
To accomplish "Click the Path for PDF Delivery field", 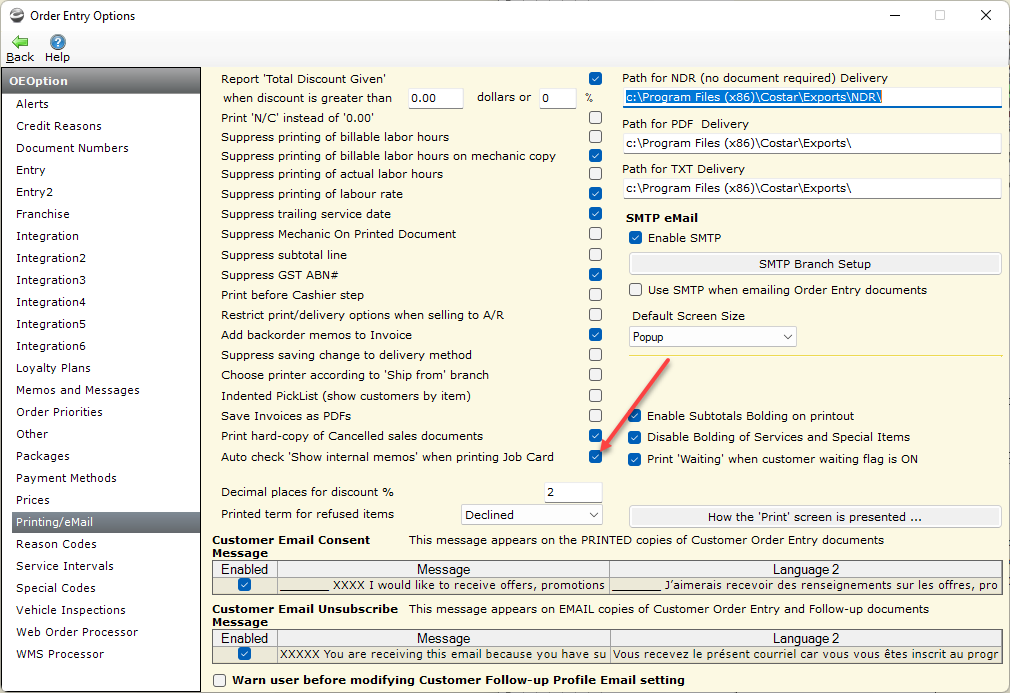I will [811, 143].
